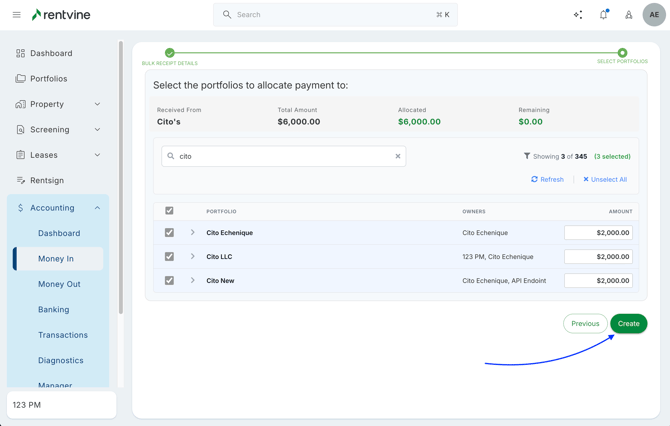Uncheck the Cito LLC portfolio checkbox
Viewport: 670px width, 426px height.
169,257
